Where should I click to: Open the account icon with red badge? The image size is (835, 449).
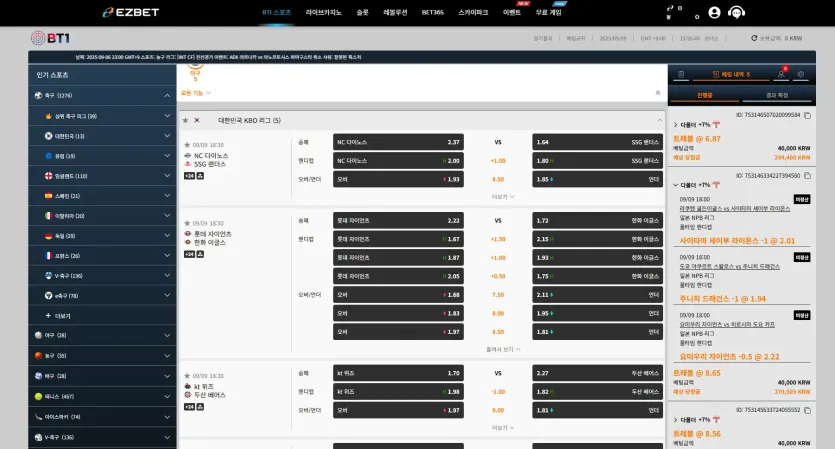tap(781, 75)
